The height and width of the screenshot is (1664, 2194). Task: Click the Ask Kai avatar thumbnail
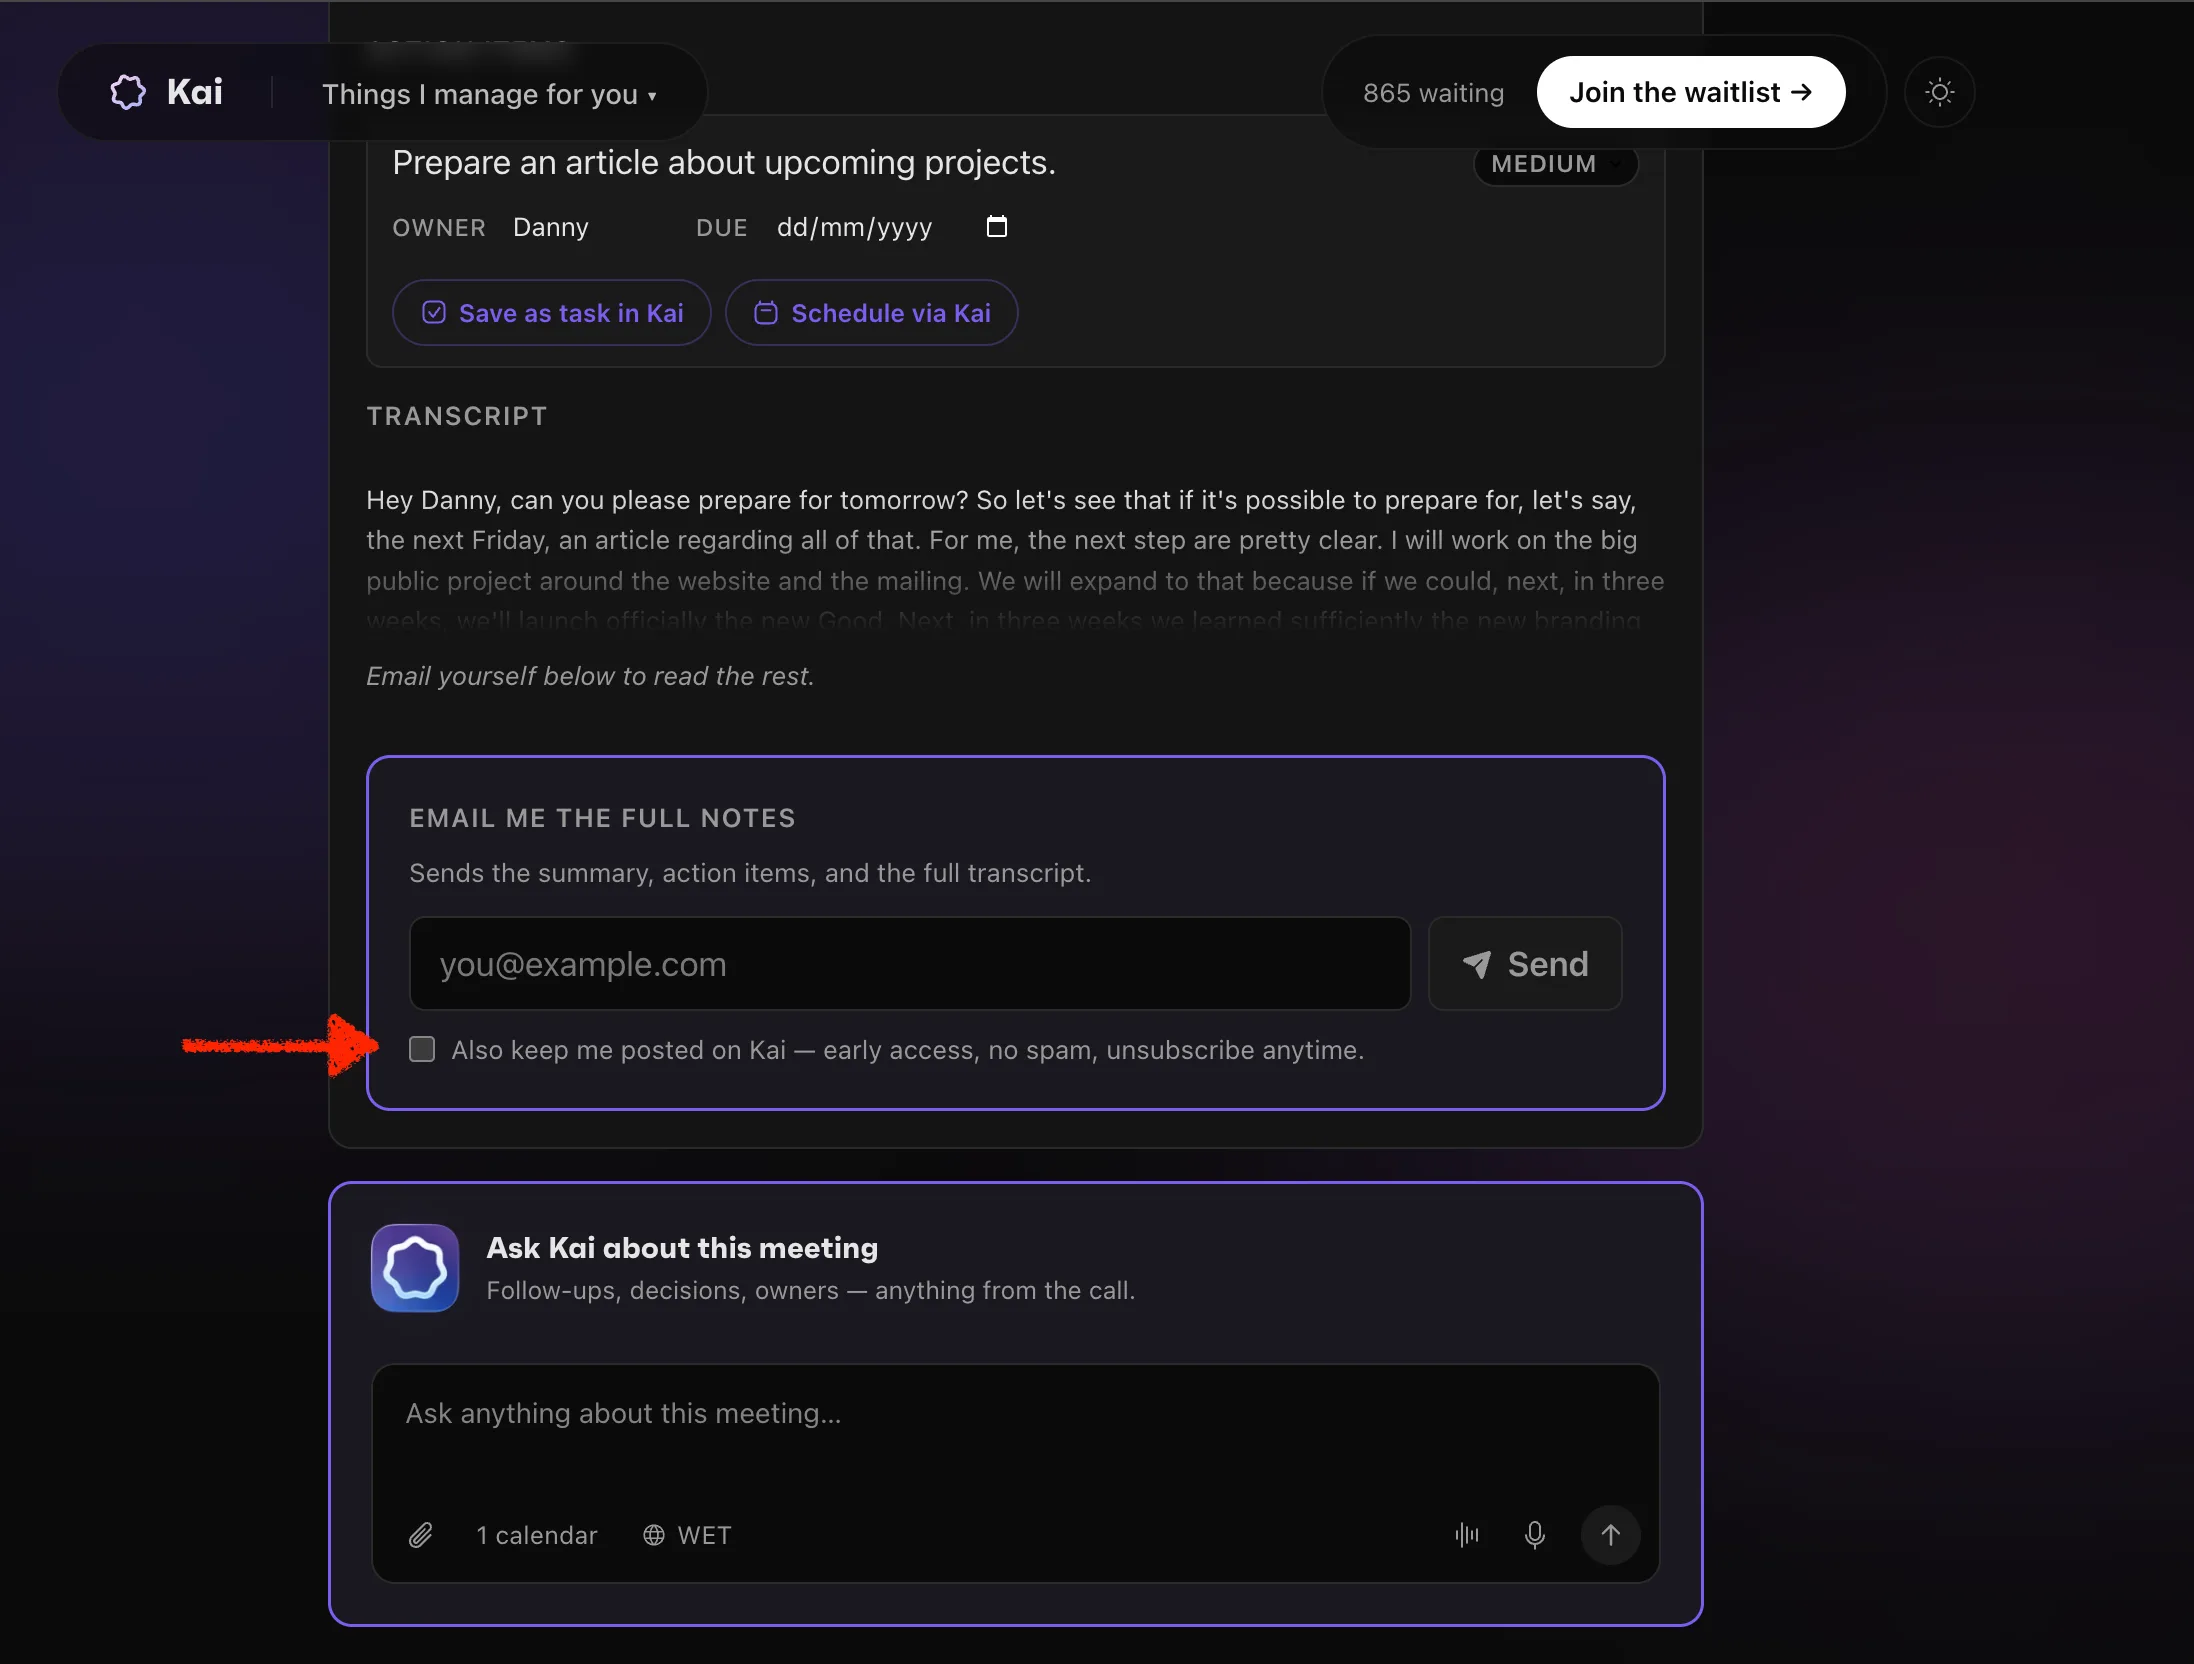(x=415, y=1268)
